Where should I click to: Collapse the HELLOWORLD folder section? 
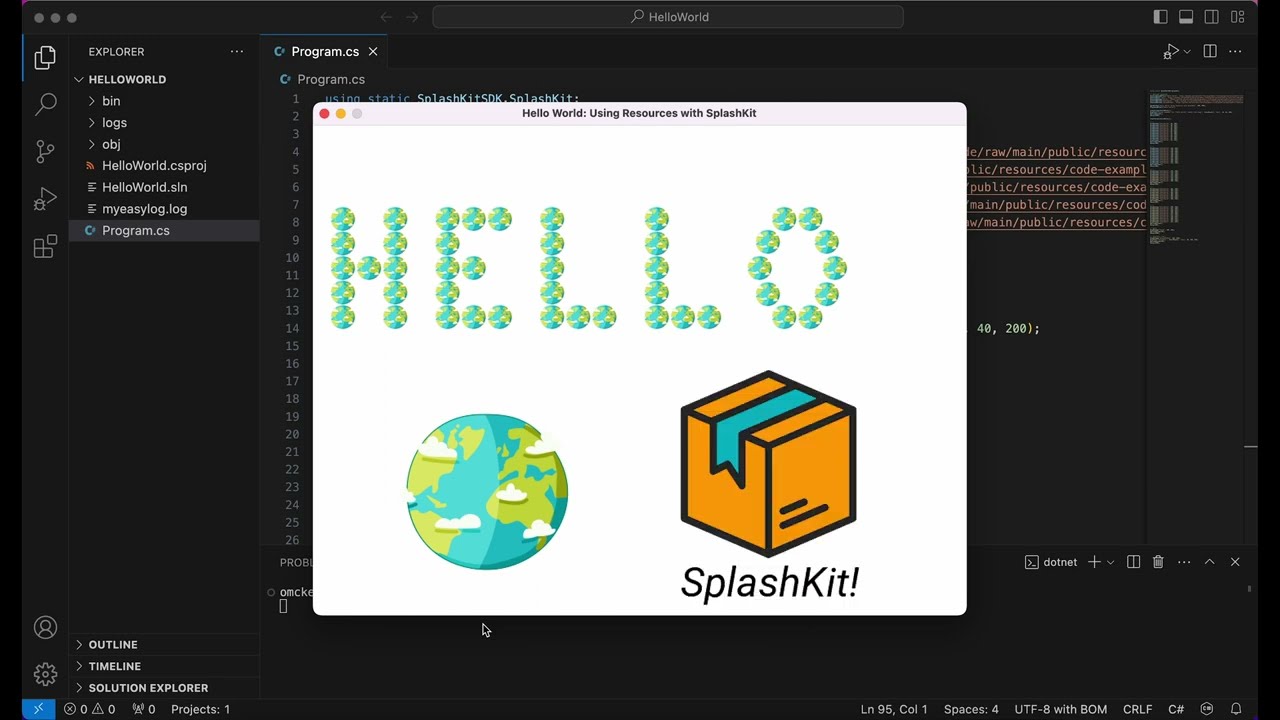click(164, 79)
